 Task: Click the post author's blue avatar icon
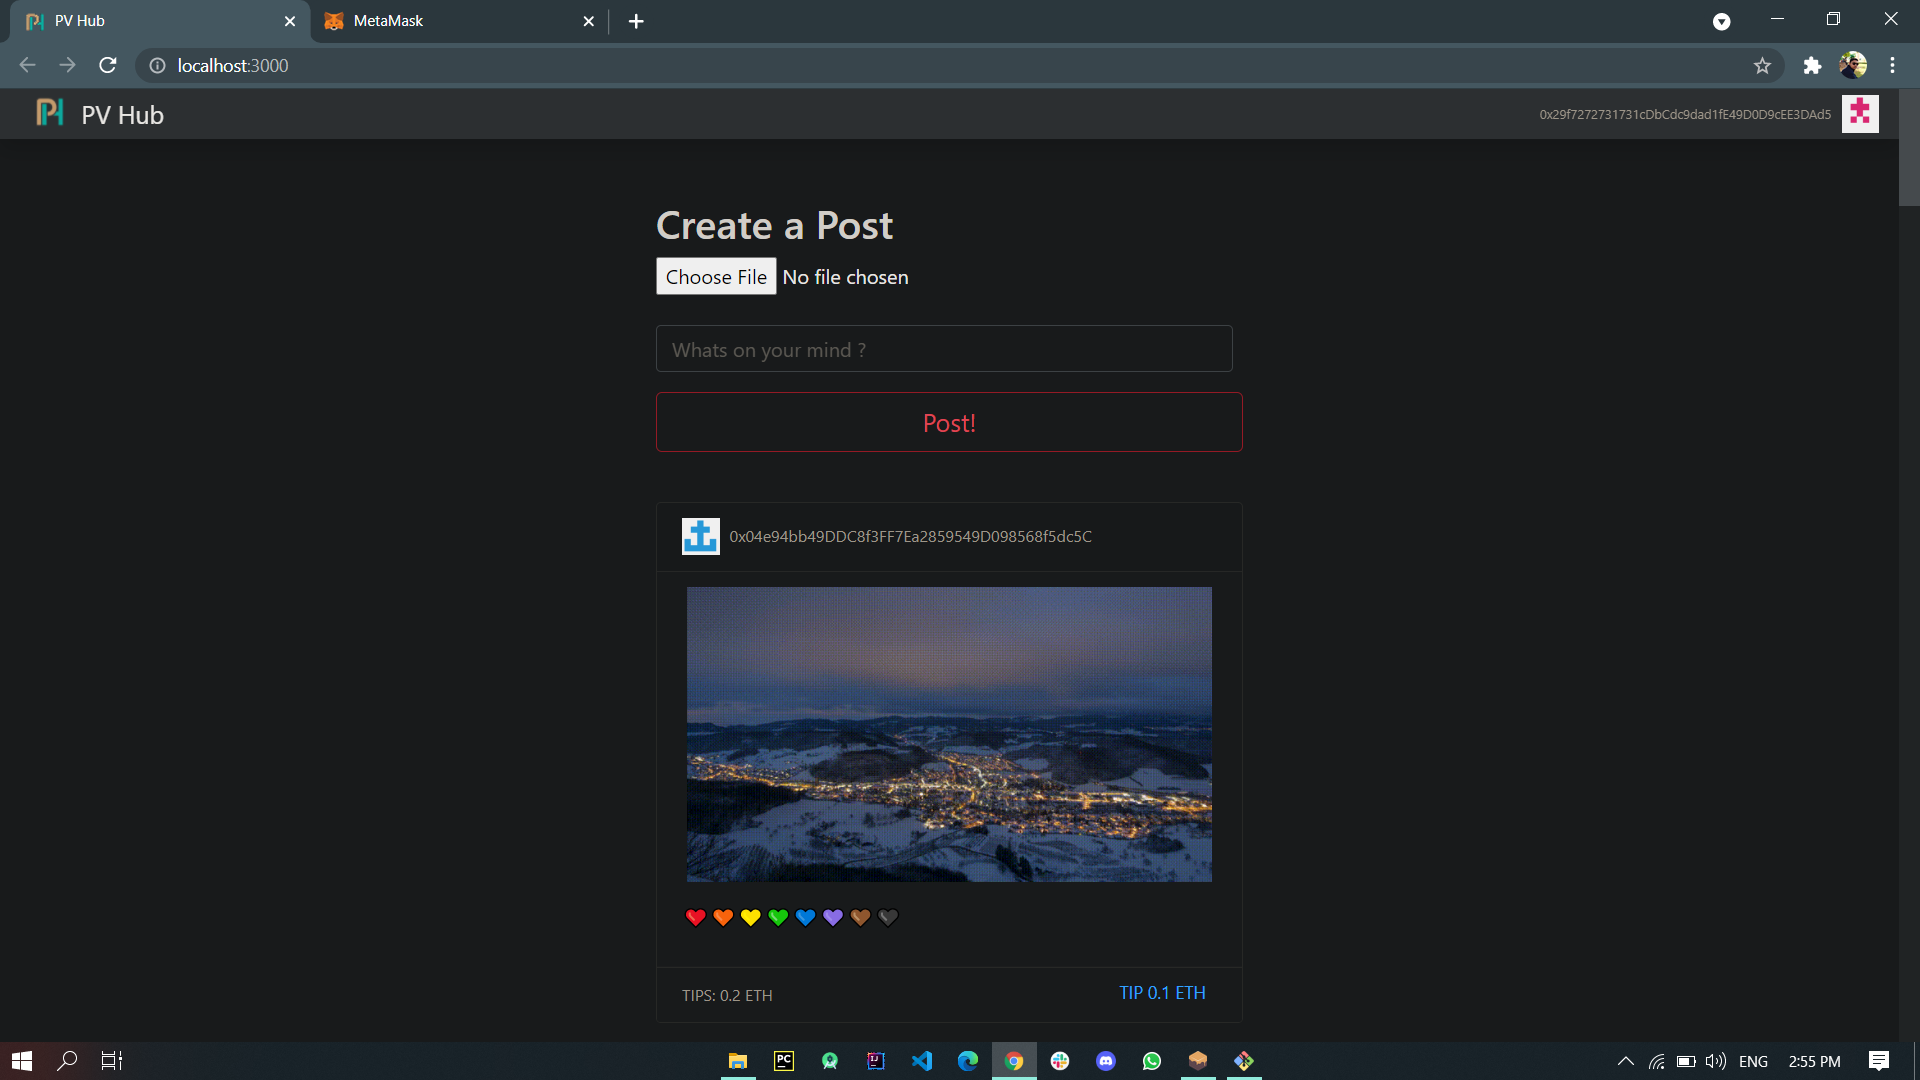click(700, 536)
